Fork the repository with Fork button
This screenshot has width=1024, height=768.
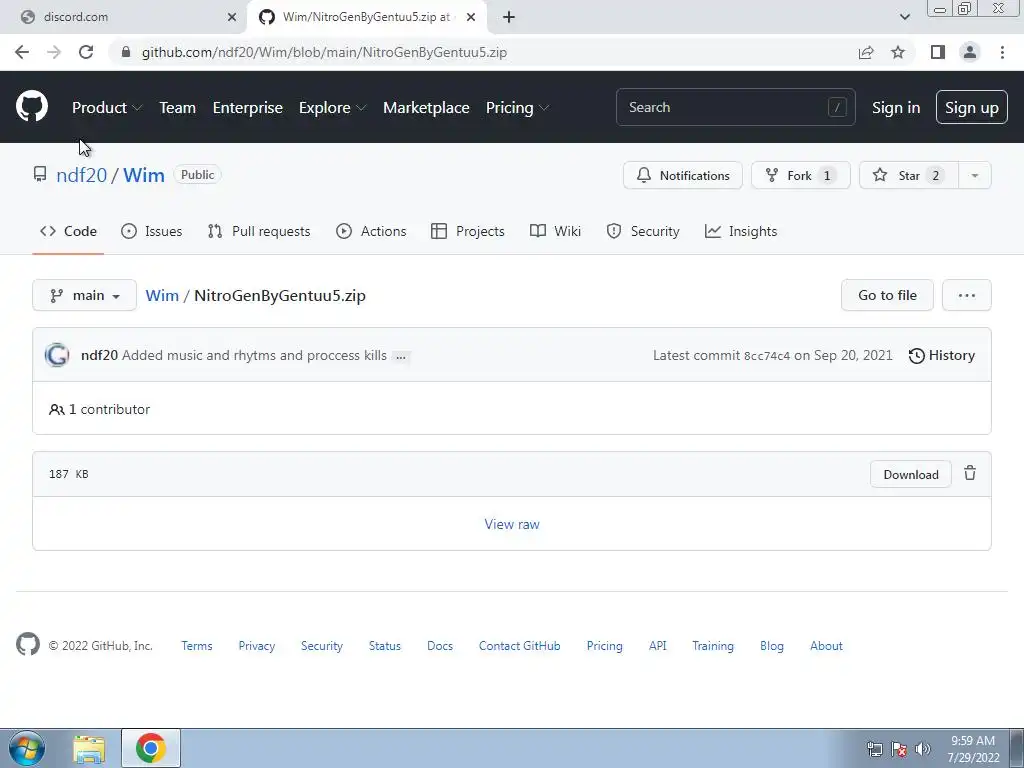(x=801, y=175)
